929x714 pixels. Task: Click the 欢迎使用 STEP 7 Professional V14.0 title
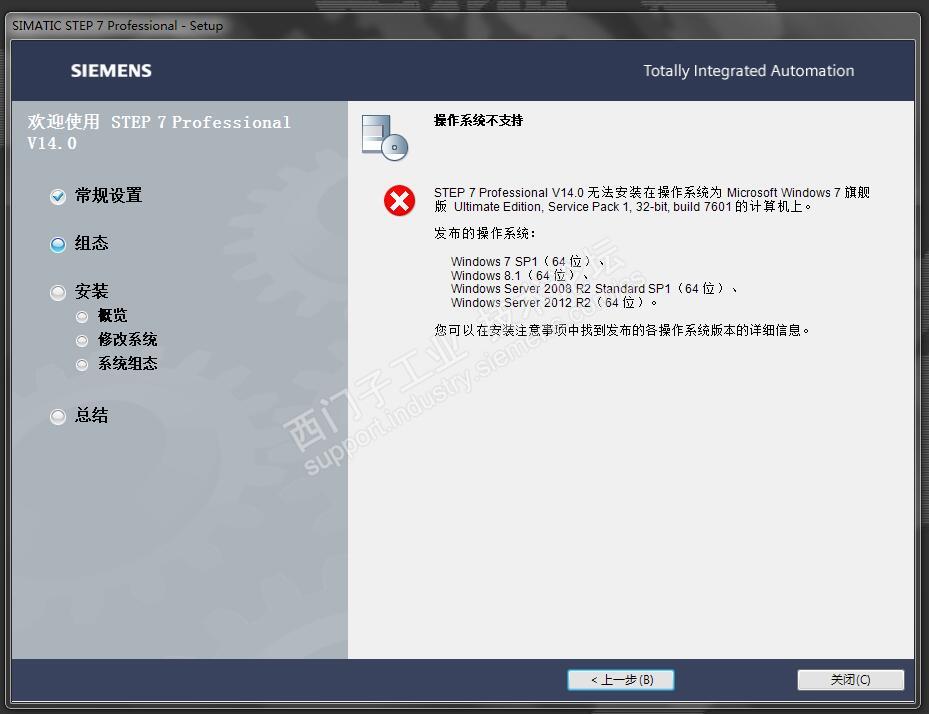[x=159, y=132]
